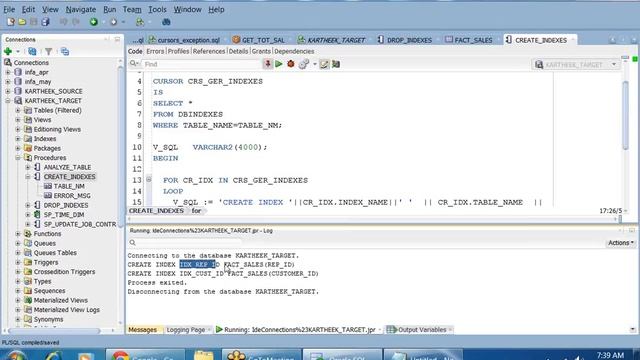This screenshot has height=360, width=640.
Task: Expand the infa_apr connection node
Action: 8,72
